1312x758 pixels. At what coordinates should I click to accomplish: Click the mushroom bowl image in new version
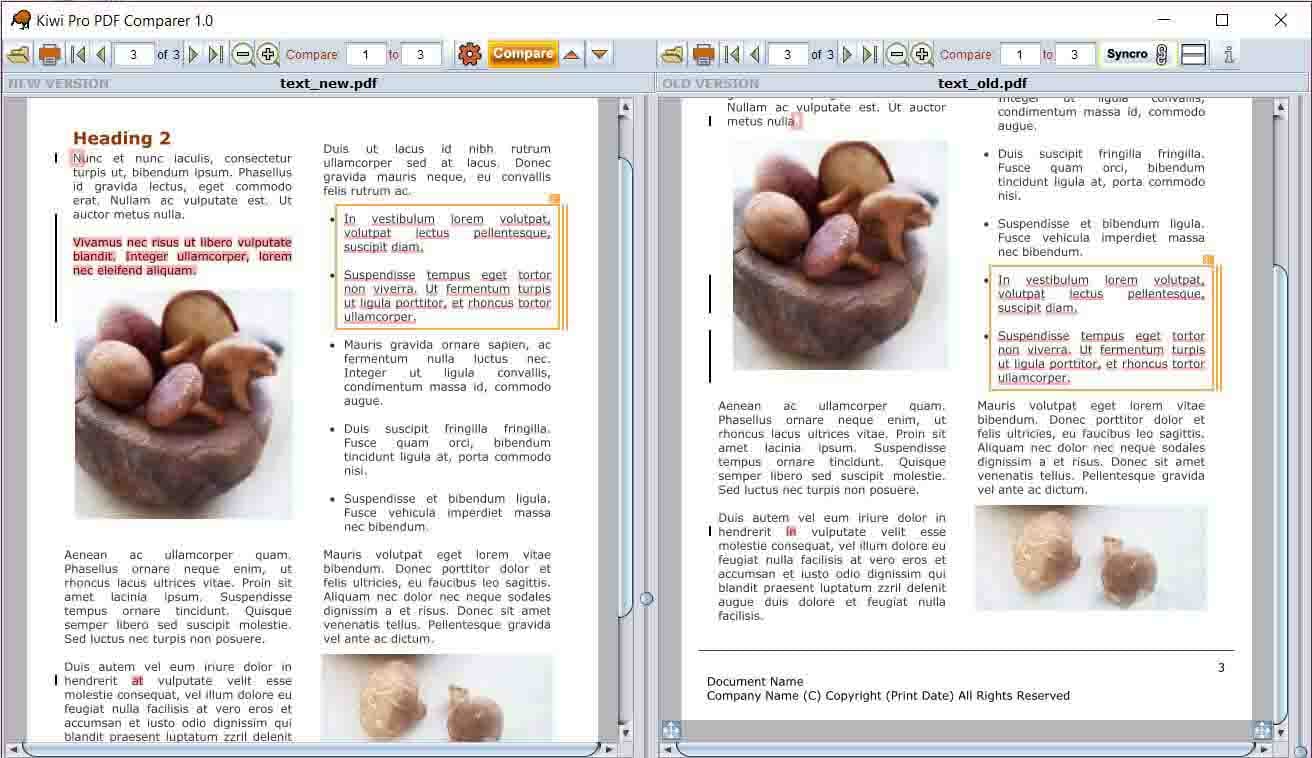[184, 404]
